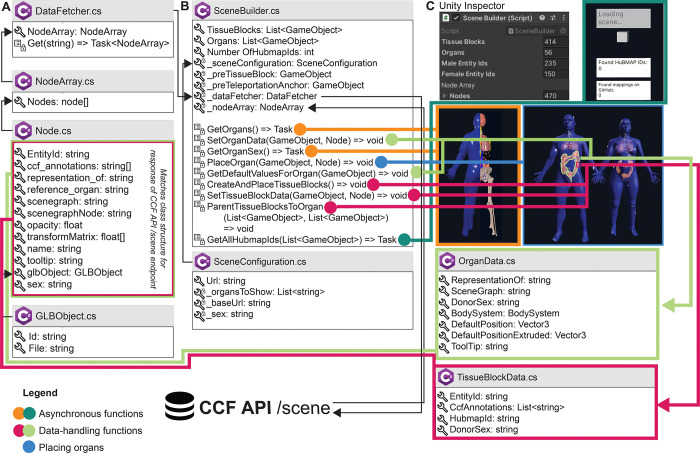700x453 pixels.
Task: Click the blue Placing organs legend circle
Action: [x=29, y=447]
